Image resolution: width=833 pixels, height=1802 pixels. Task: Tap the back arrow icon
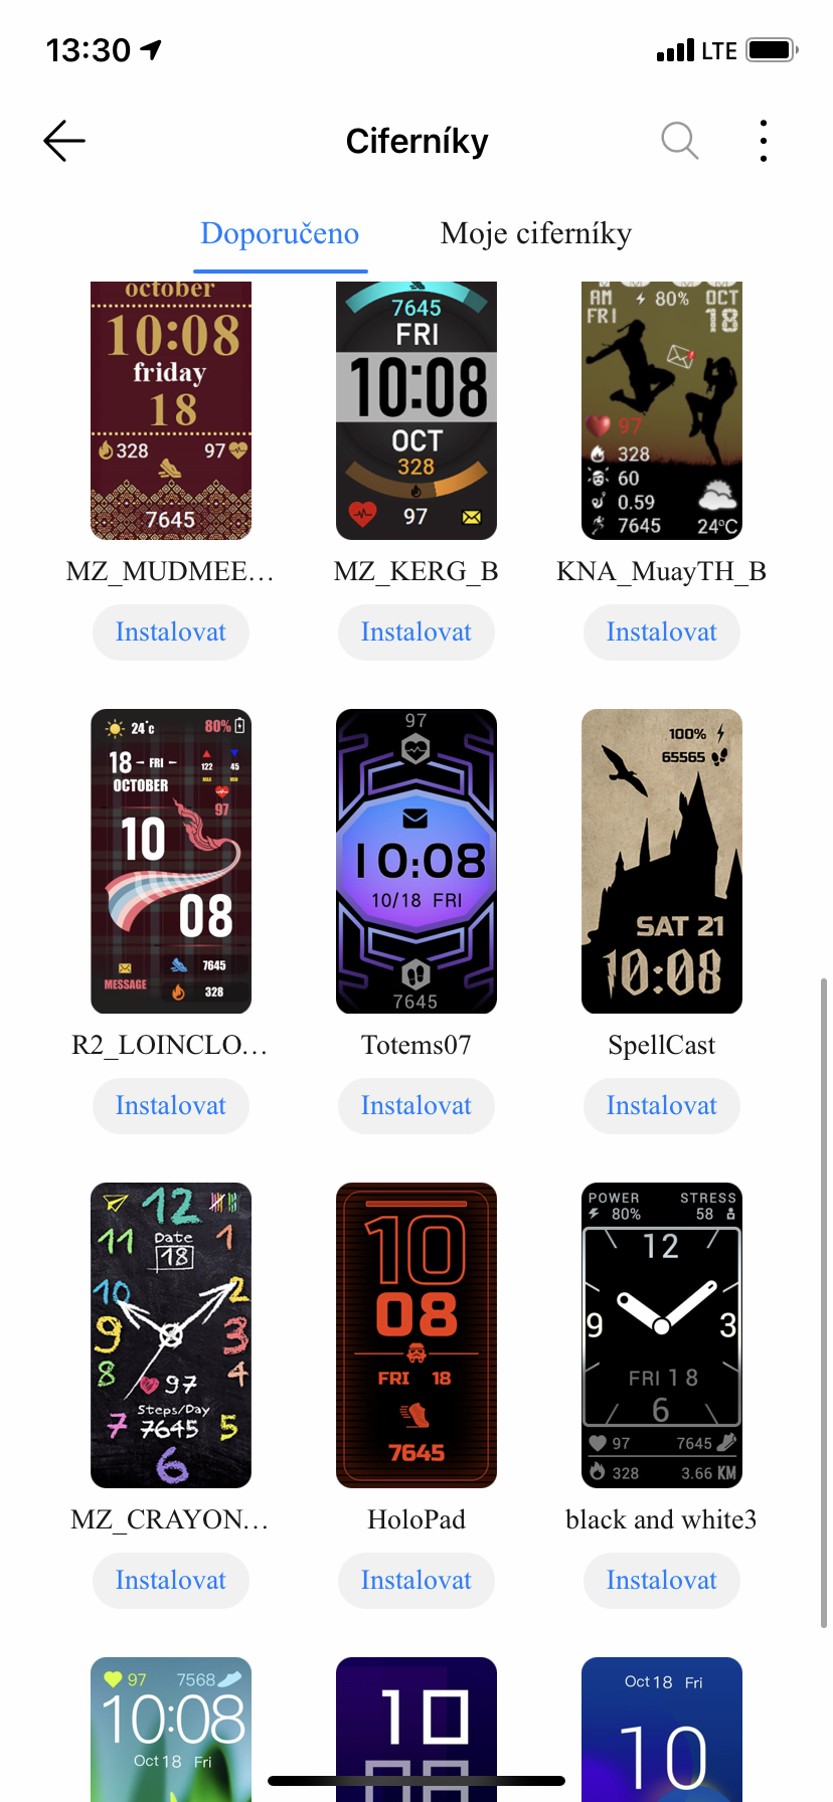[x=64, y=141]
